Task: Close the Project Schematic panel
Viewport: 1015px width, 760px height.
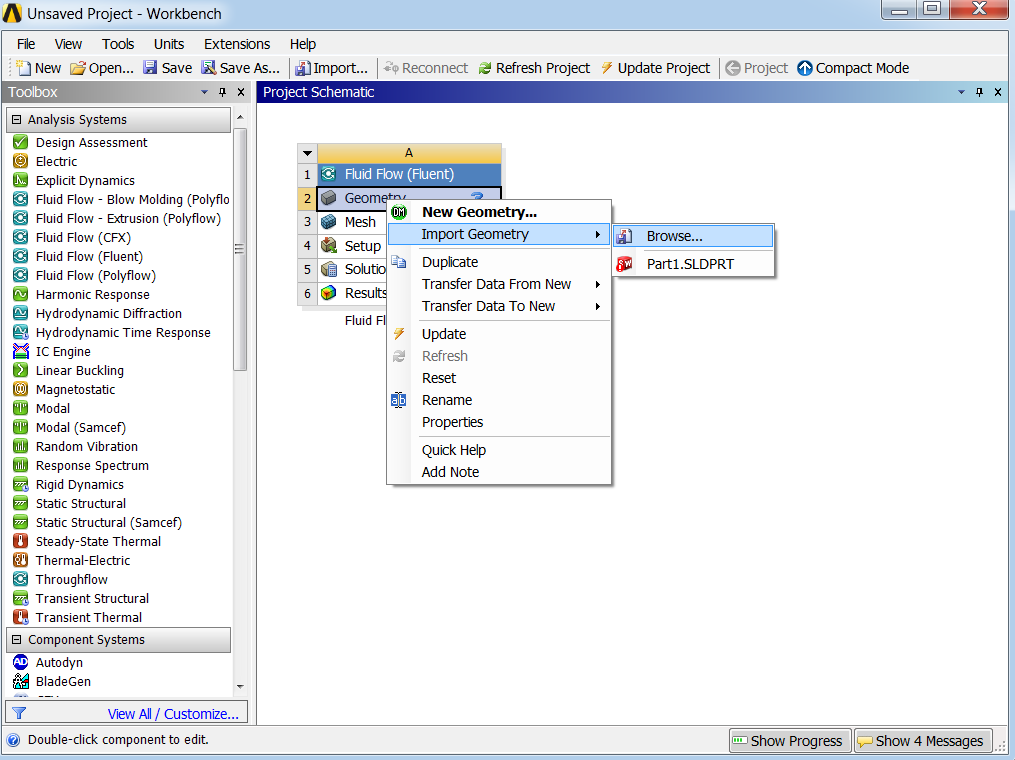Action: pos(998,92)
